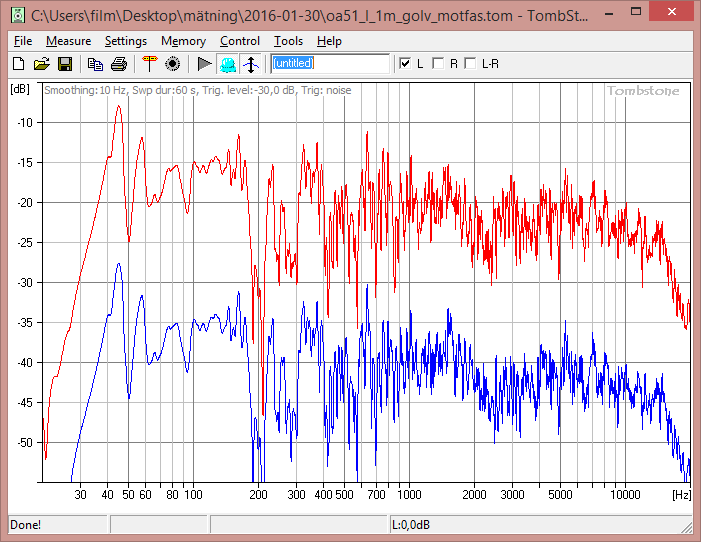
Task: Open the File menu
Action: click(22, 41)
